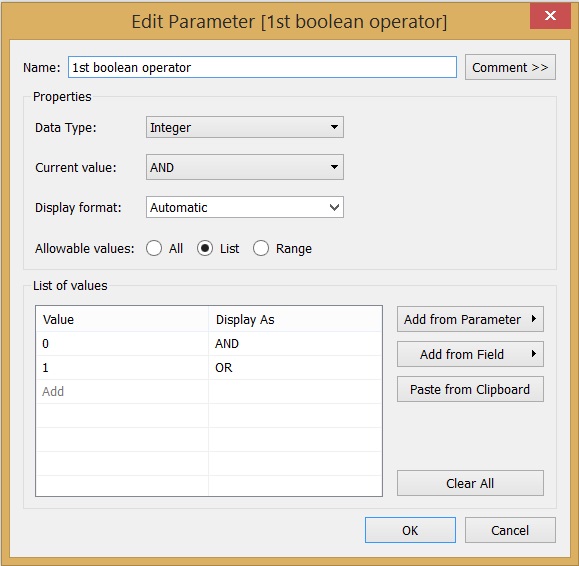Close the Edit Parameter dialog with X

tap(550, 16)
